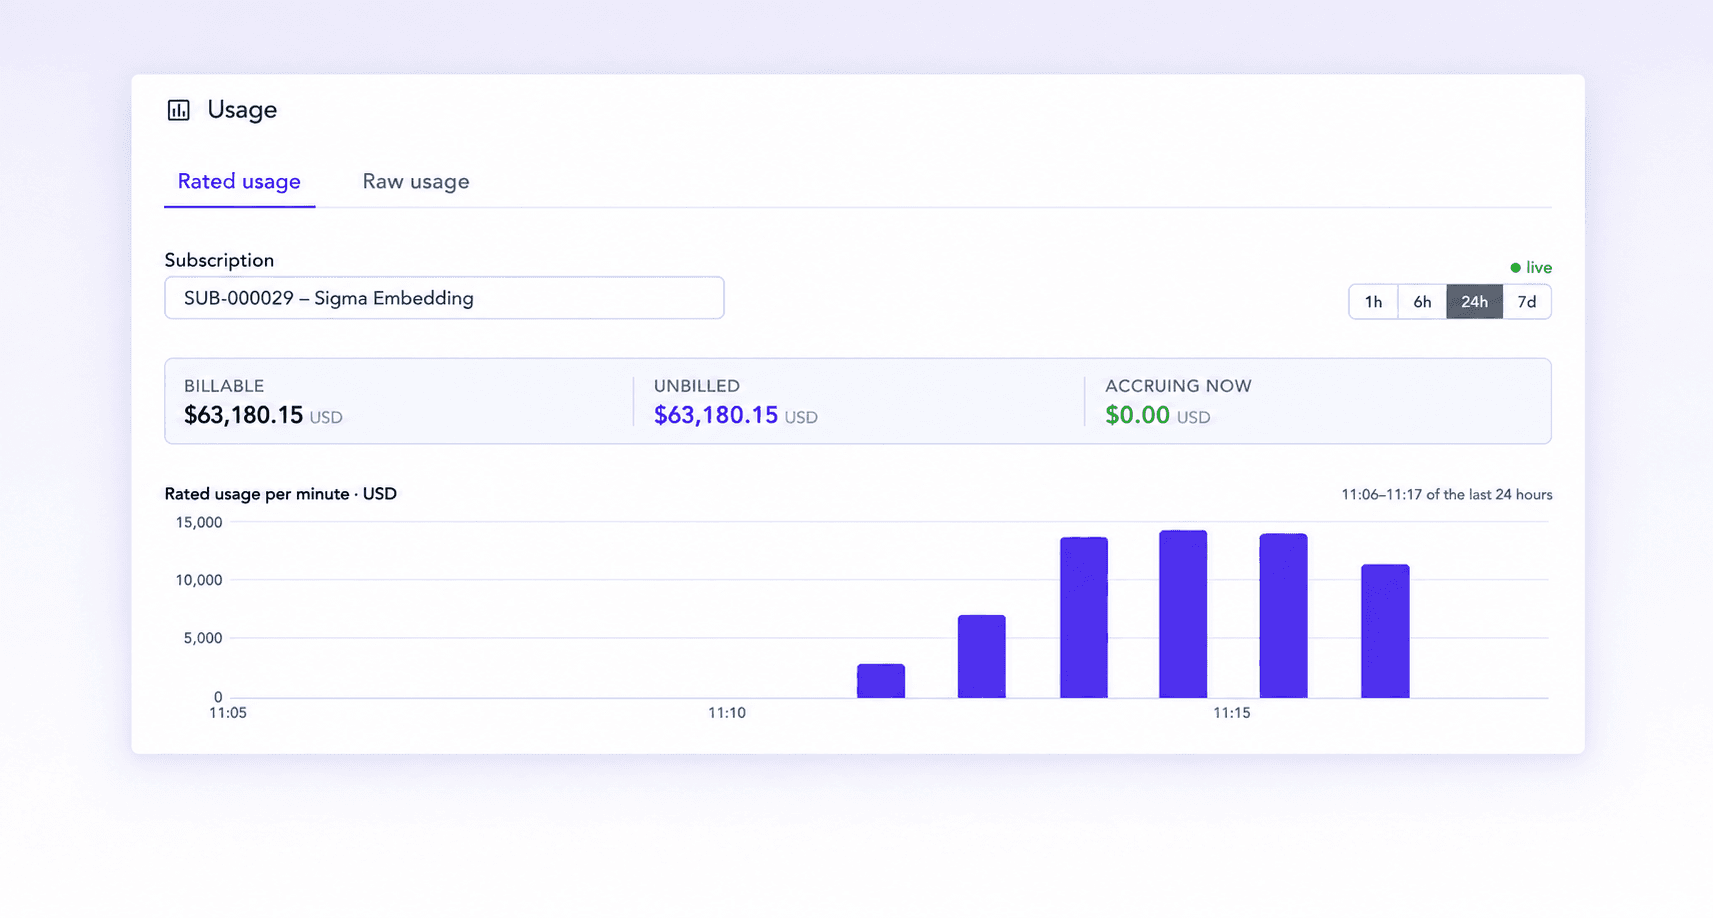
Task: Click the last bar in the chart
Action: click(x=1385, y=631)
